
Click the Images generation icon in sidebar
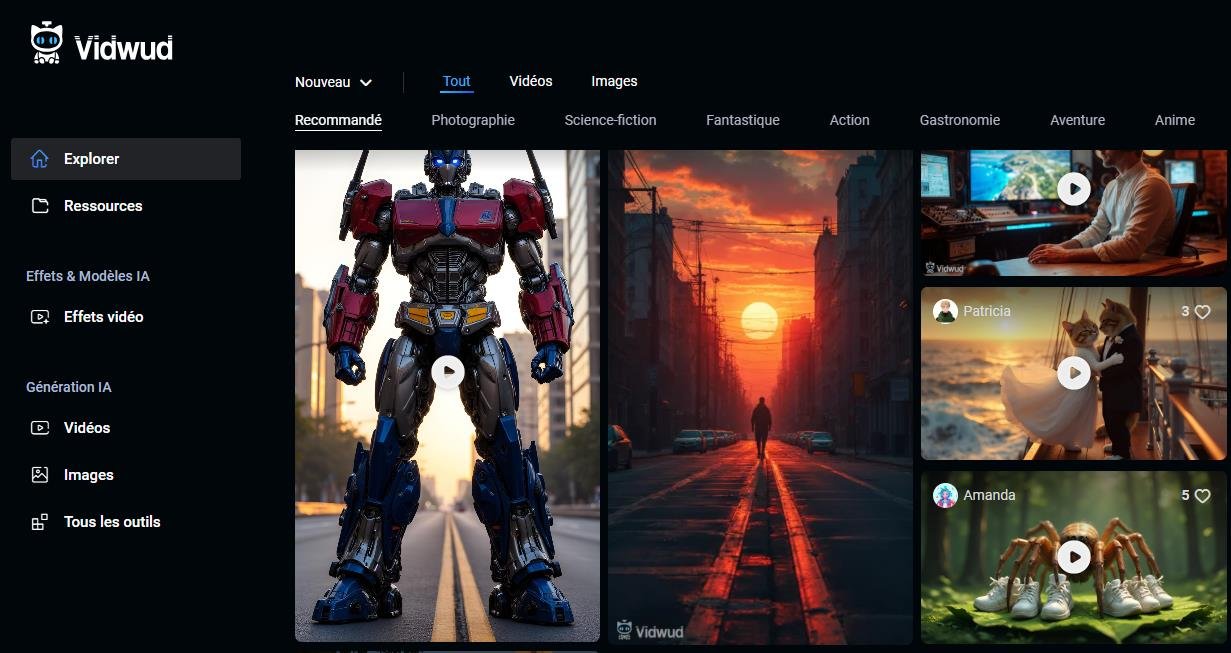40,475
